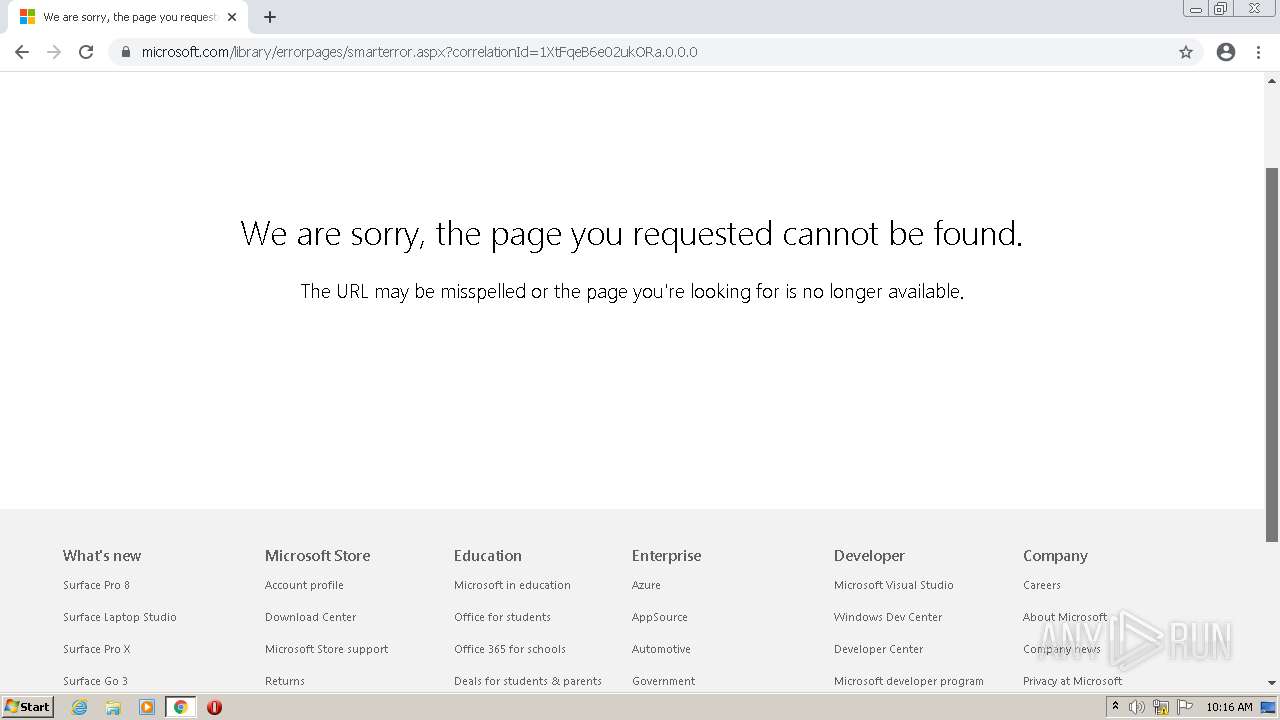
Task: Open the Office 365 for schools link
Action: (x=510, y=649)
